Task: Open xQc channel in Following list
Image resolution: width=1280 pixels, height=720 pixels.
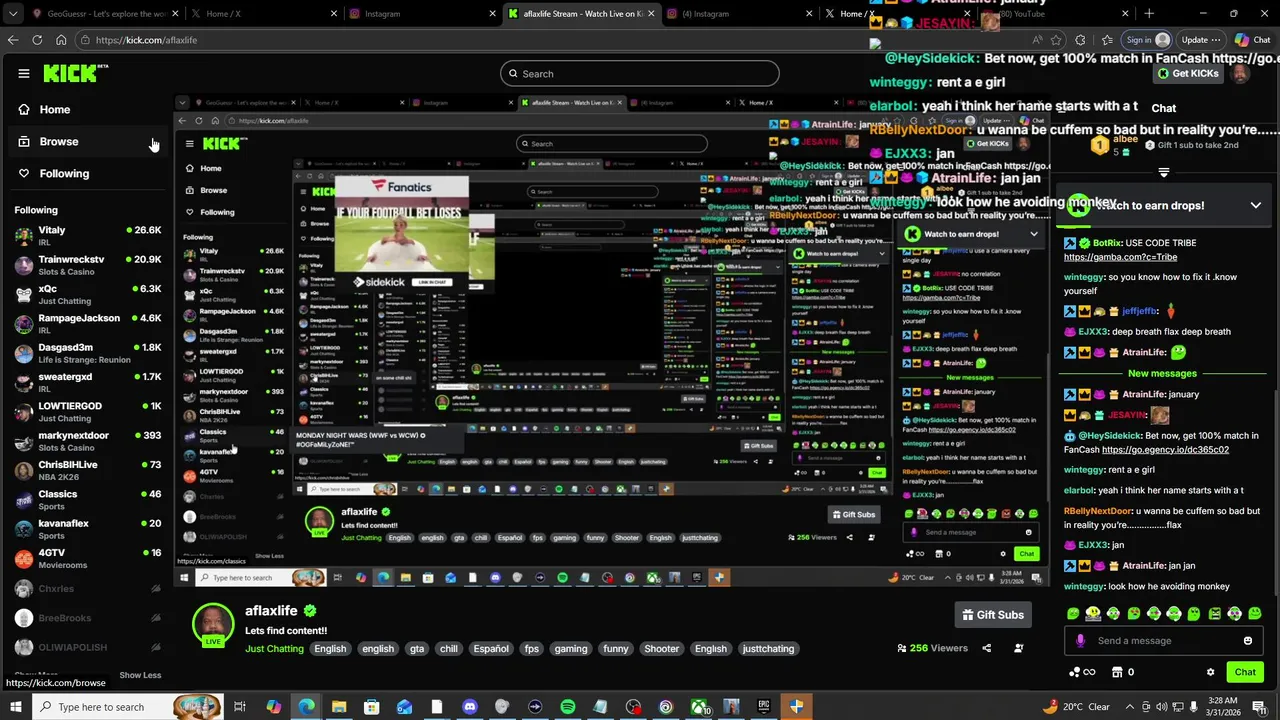Action: click(88, 294)
